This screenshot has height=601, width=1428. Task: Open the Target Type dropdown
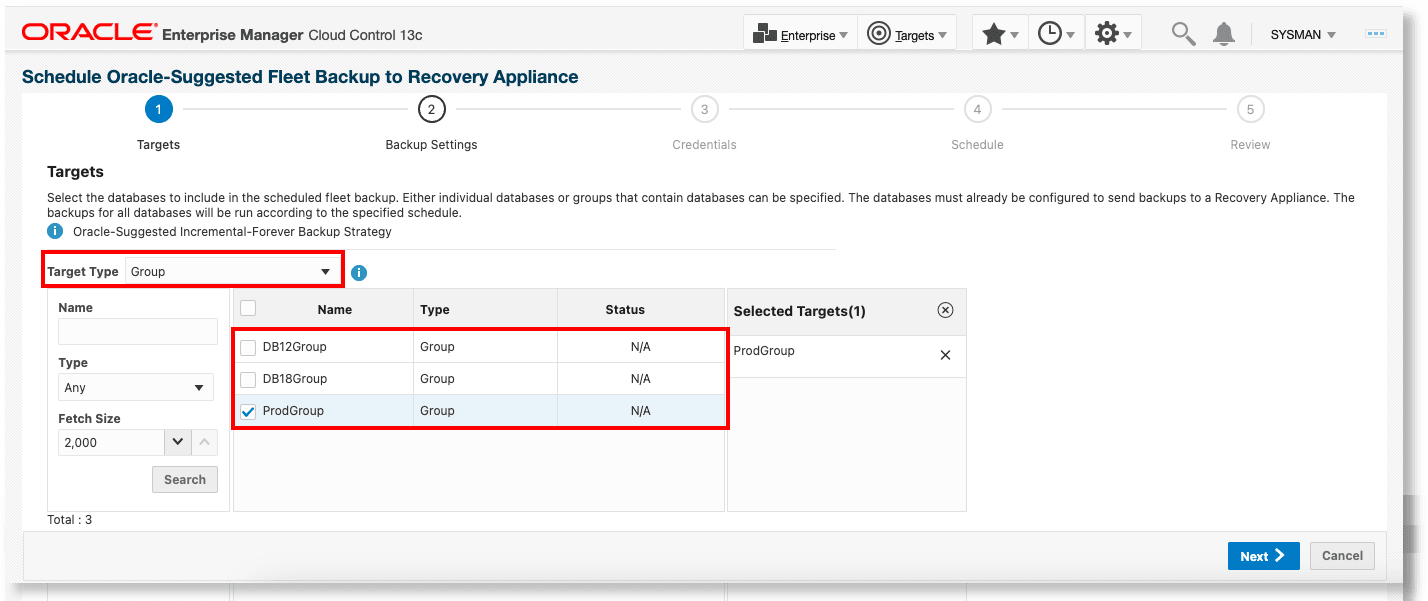pyautogui.click(x=325, y=271)
